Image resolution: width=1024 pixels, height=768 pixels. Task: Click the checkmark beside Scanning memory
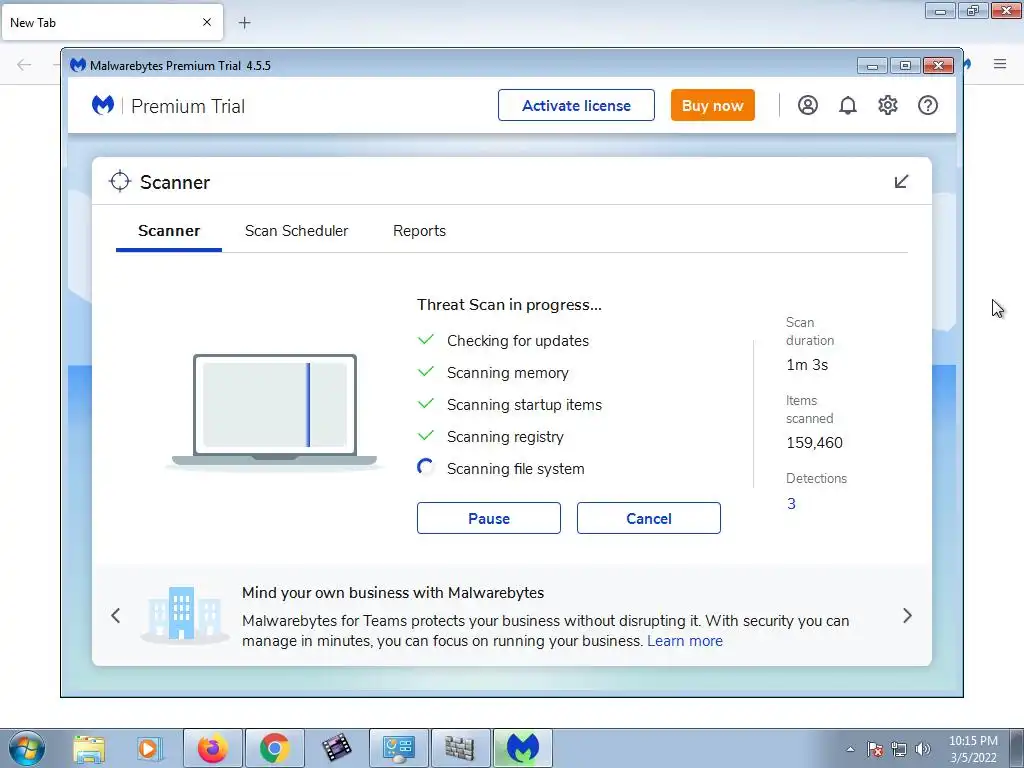tap(426, 372)
